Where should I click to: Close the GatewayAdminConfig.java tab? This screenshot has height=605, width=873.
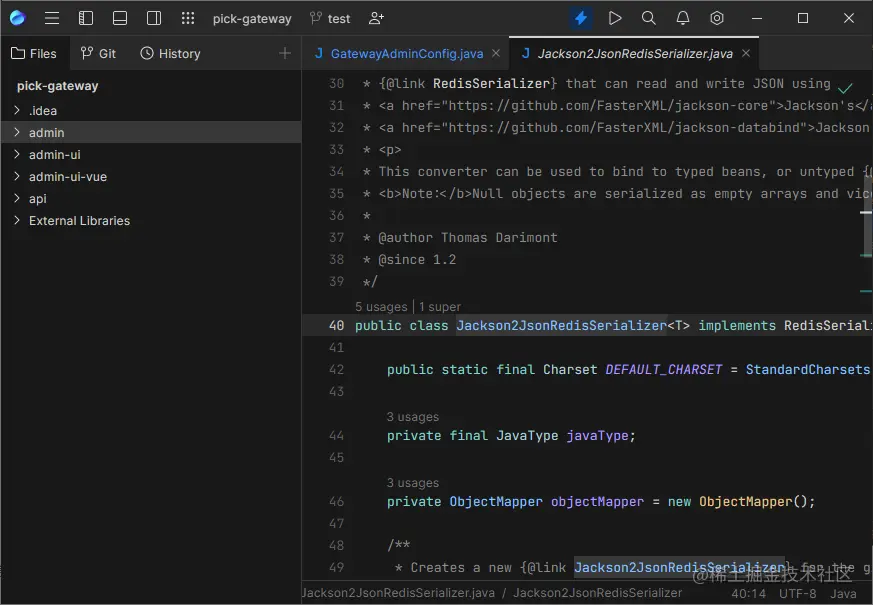coord(496,53)
